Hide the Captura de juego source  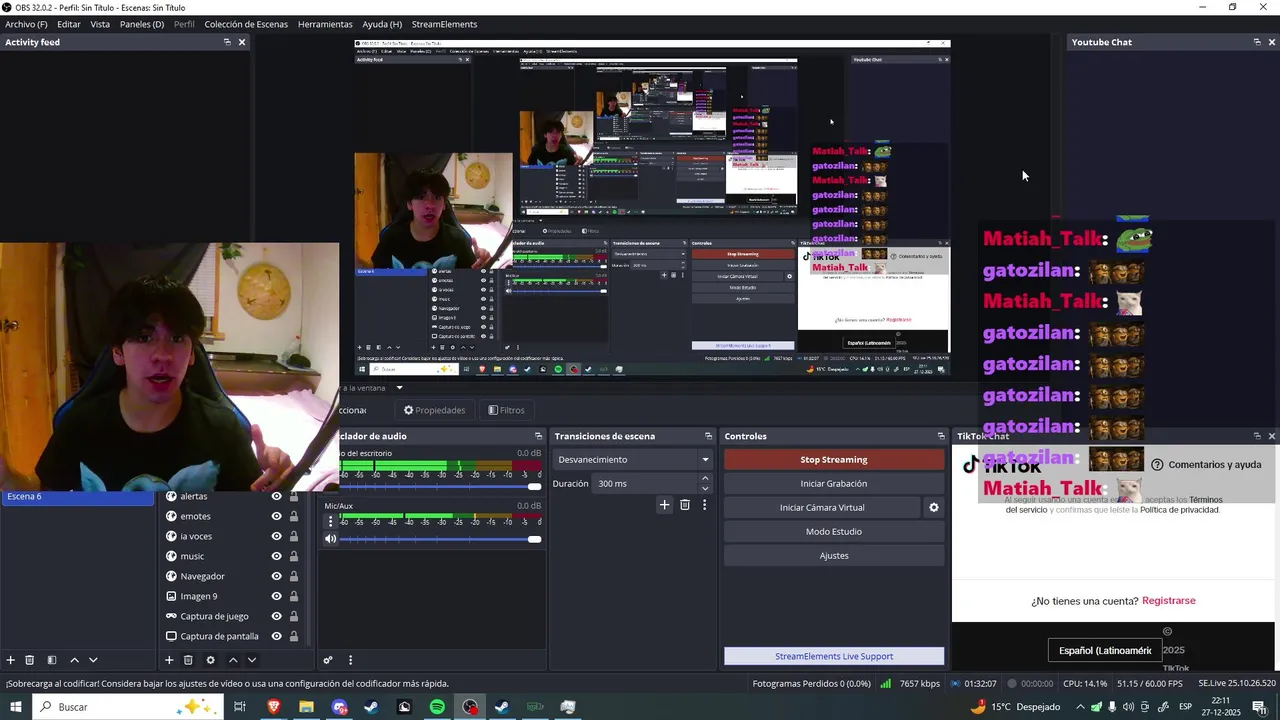pyautogui.click(x=277, y=616)
